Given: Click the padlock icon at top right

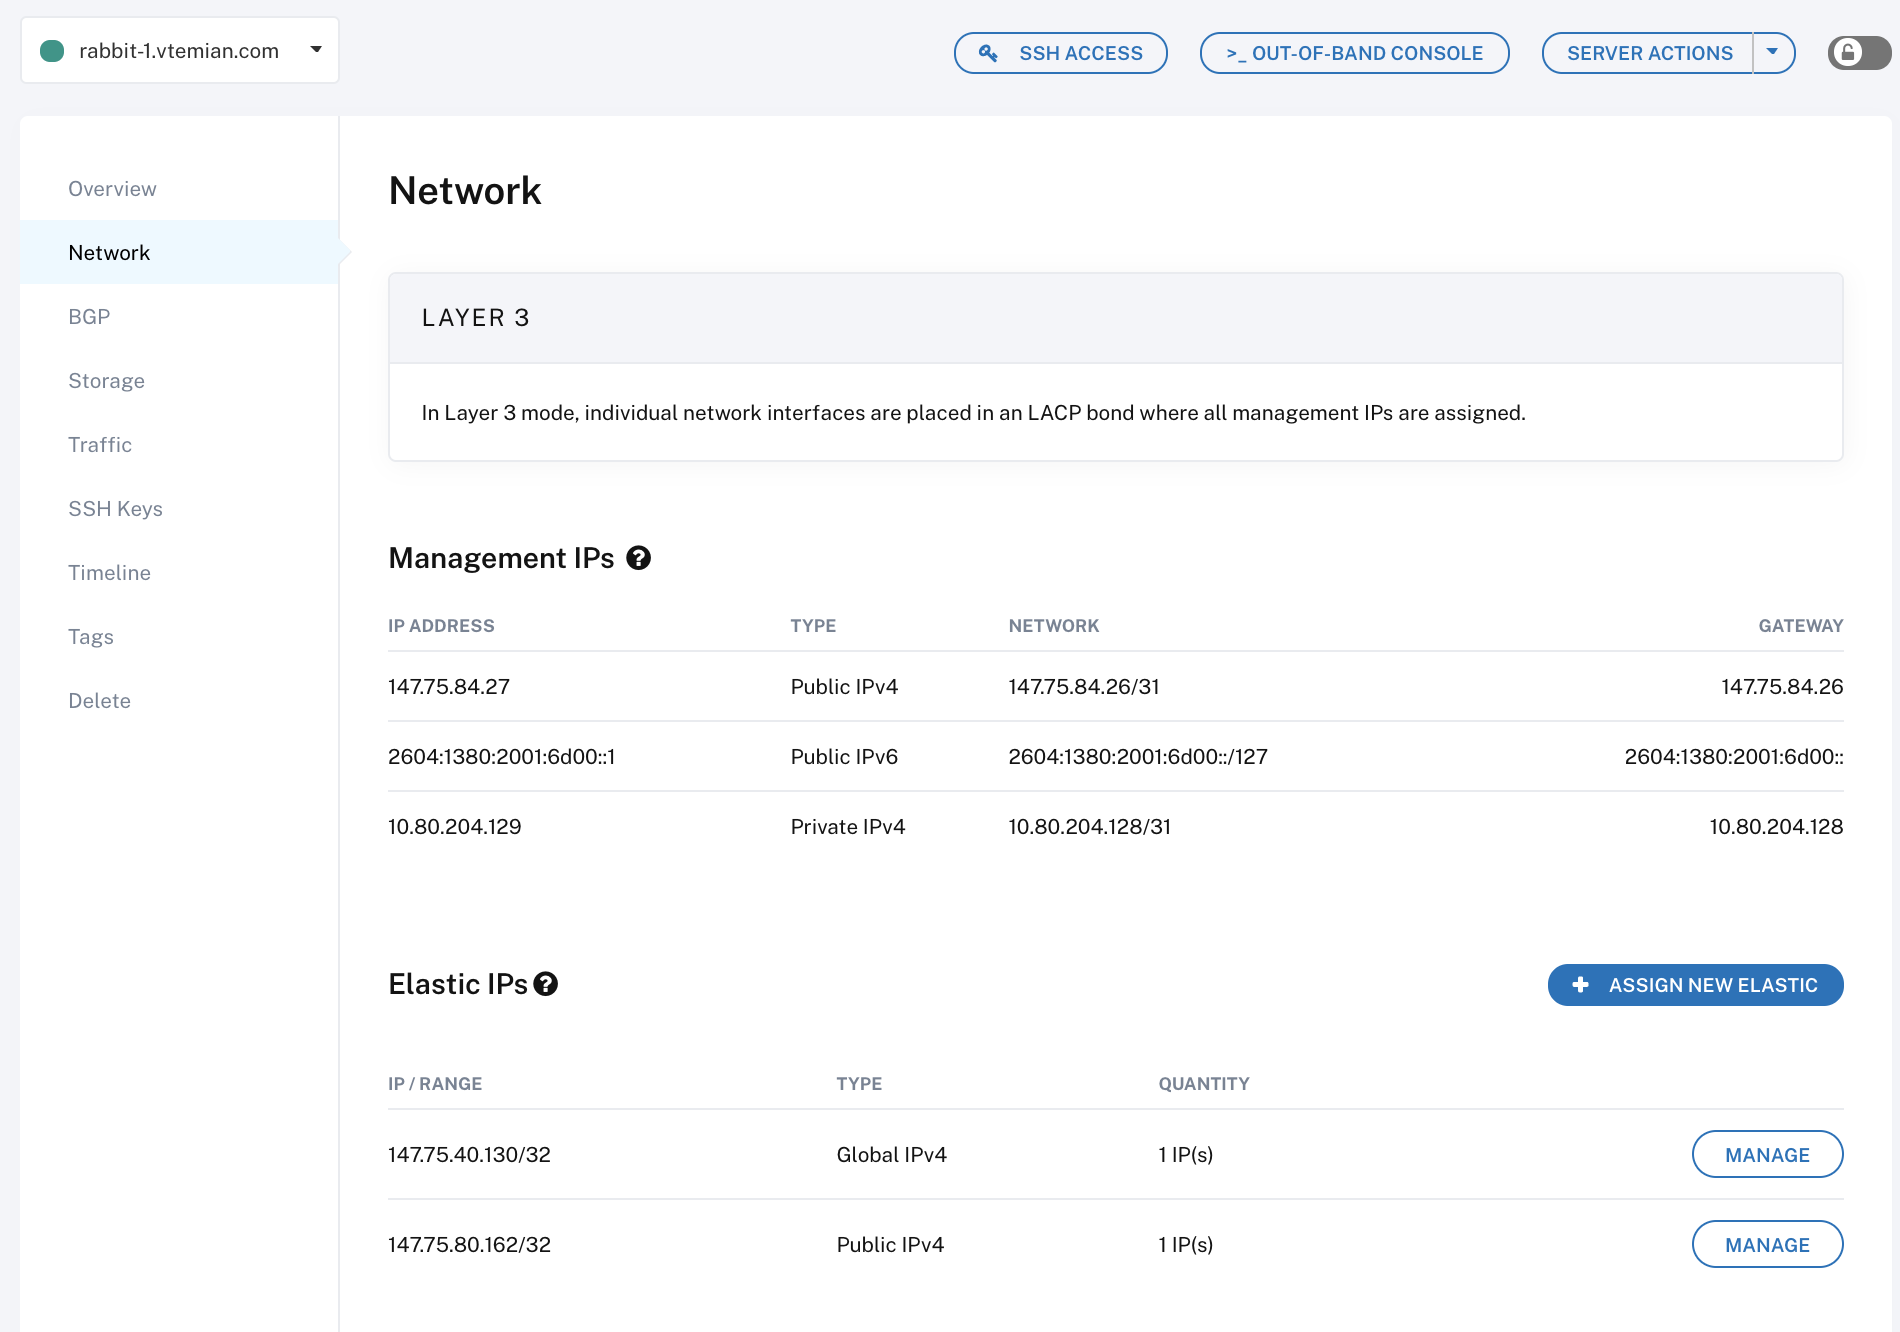Looking at the screenshot, I should [x=1849, y=53].
